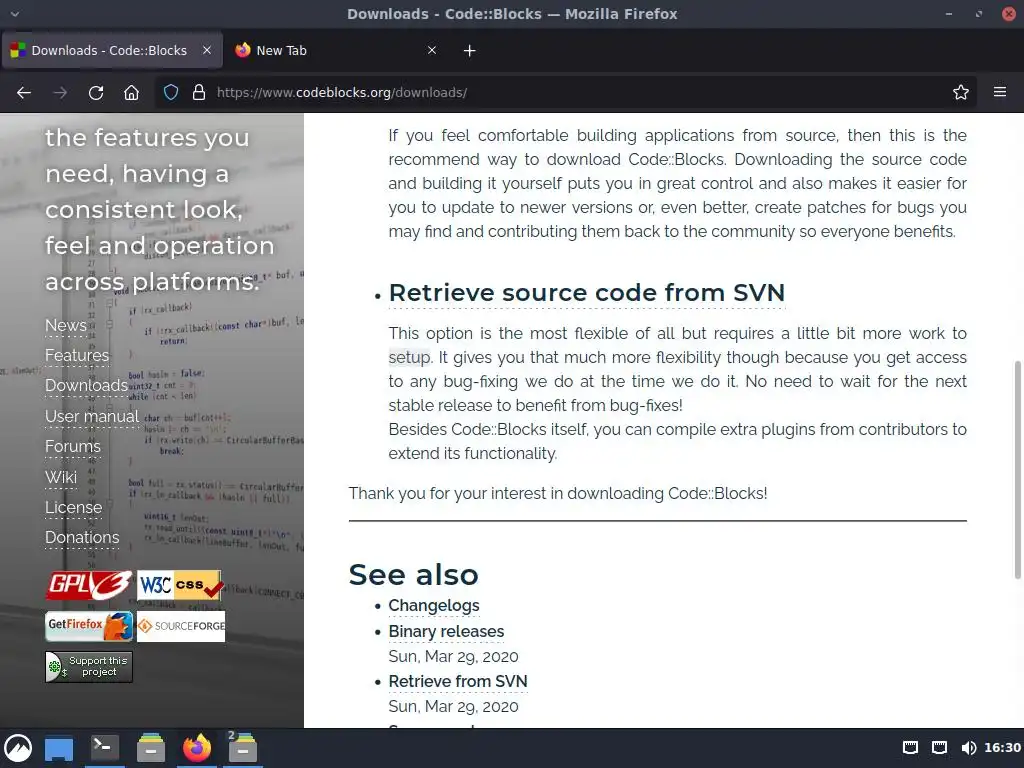Close the New Tab tab

(x=432, y=50)
